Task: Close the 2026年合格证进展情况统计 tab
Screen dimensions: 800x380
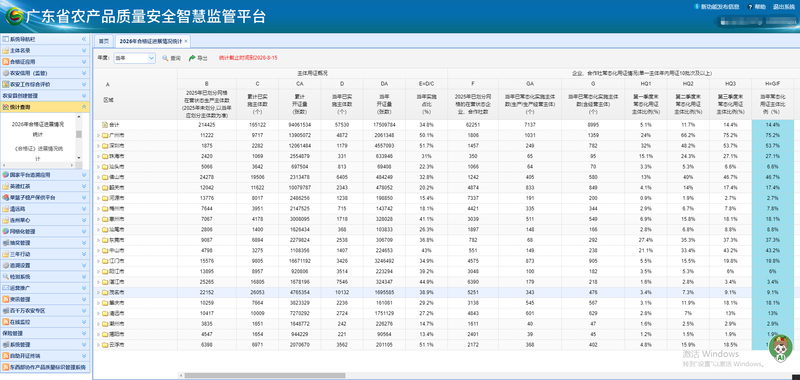Action: click(186, 41)
